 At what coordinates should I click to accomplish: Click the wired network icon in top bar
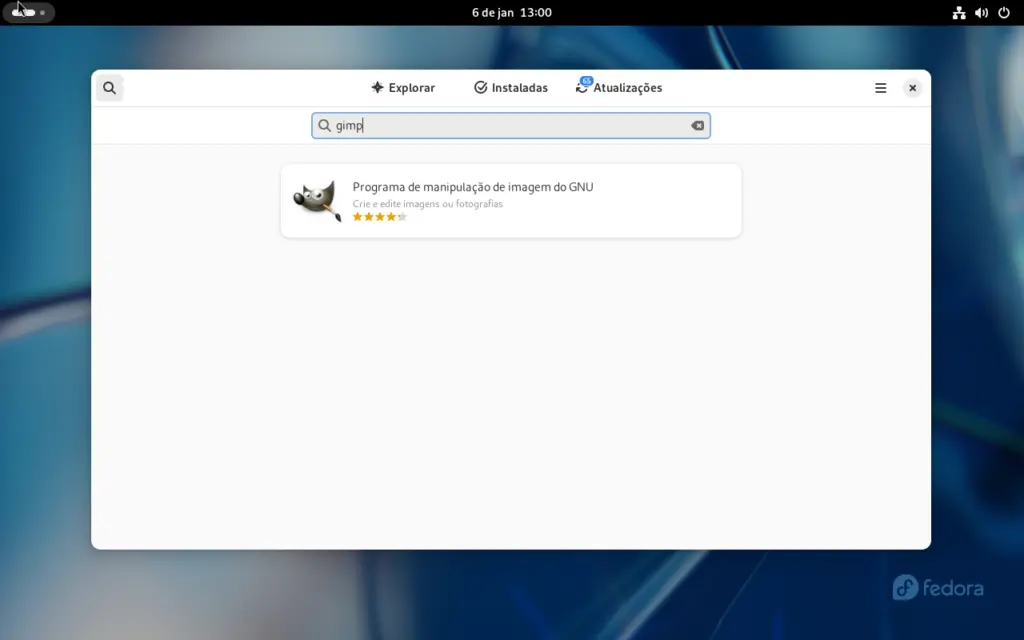(957, 13)
